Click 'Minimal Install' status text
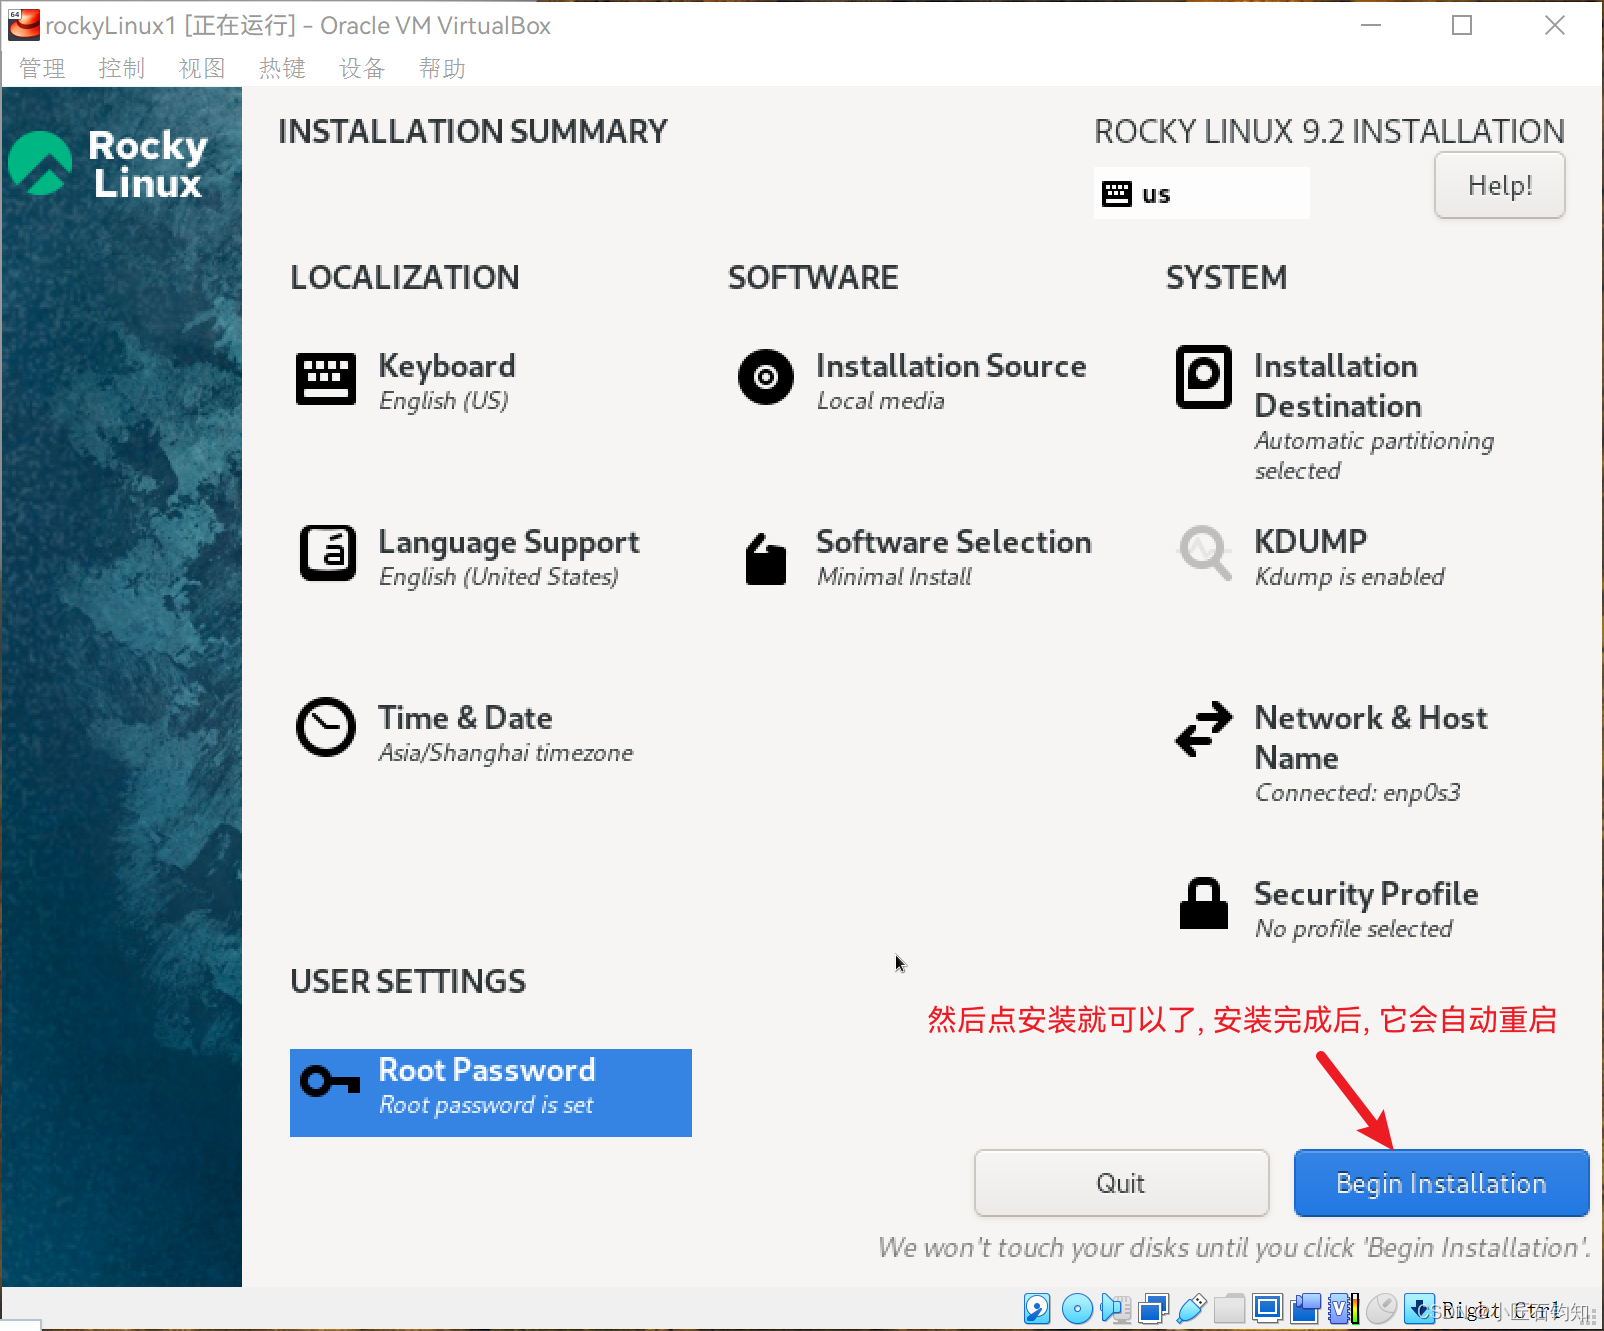Viewport: 1604px width, 1331px height. coord(894,576)
